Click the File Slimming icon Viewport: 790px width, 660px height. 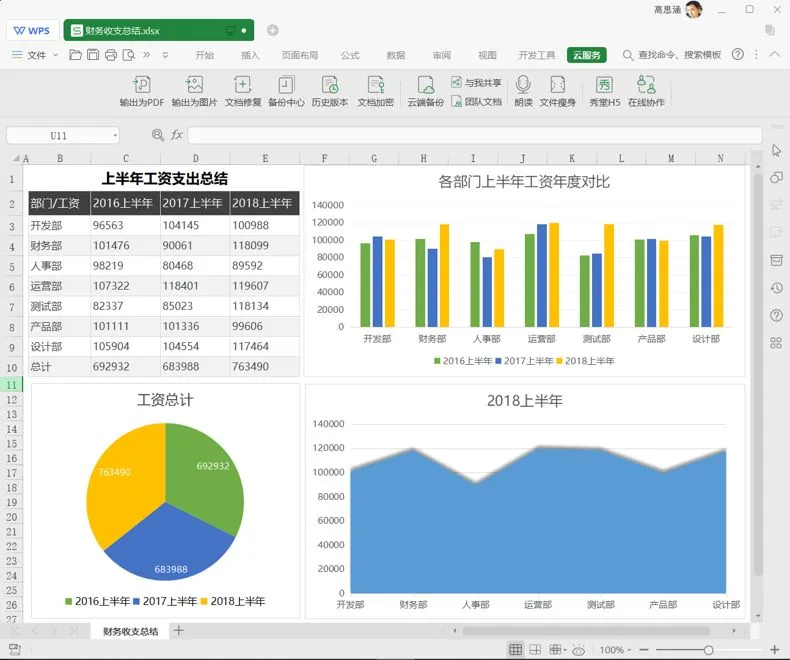(557, 85)
